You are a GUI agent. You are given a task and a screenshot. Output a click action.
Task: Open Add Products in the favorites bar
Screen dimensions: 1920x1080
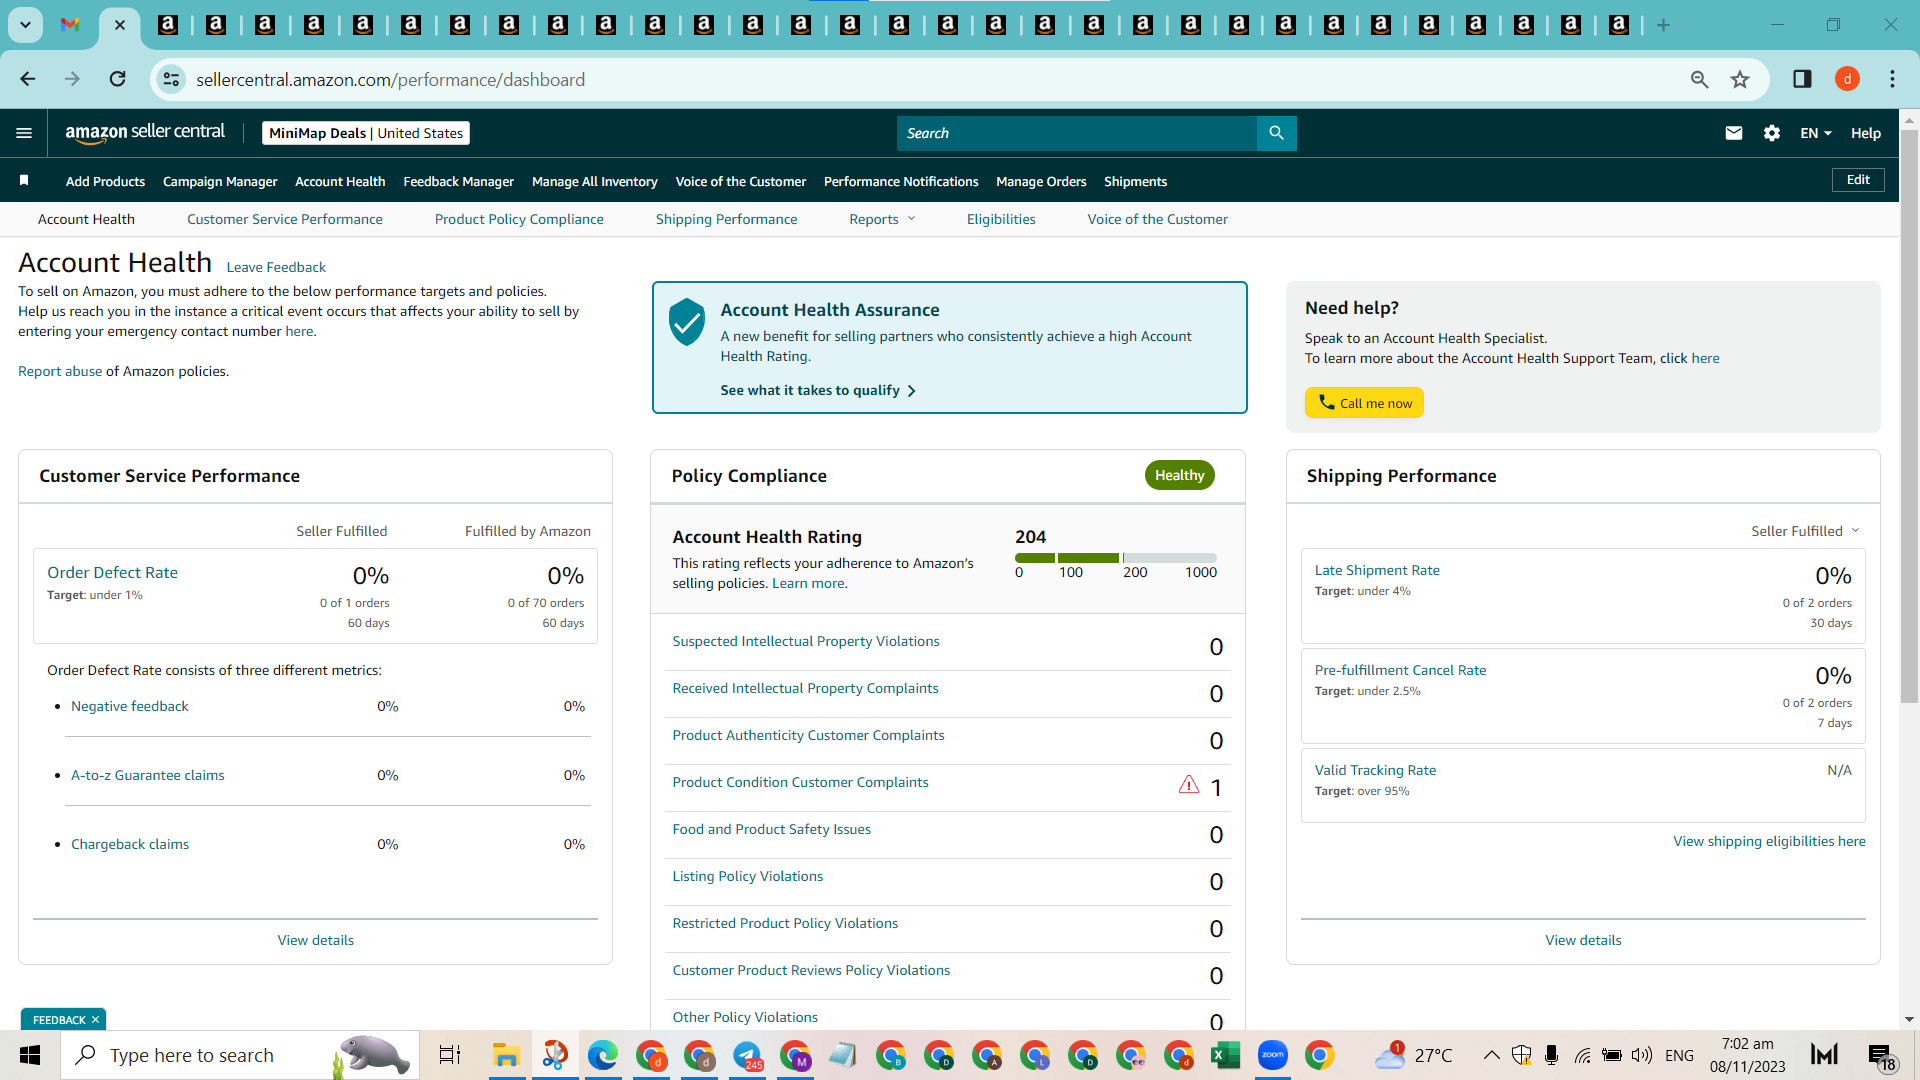point(105,181)
